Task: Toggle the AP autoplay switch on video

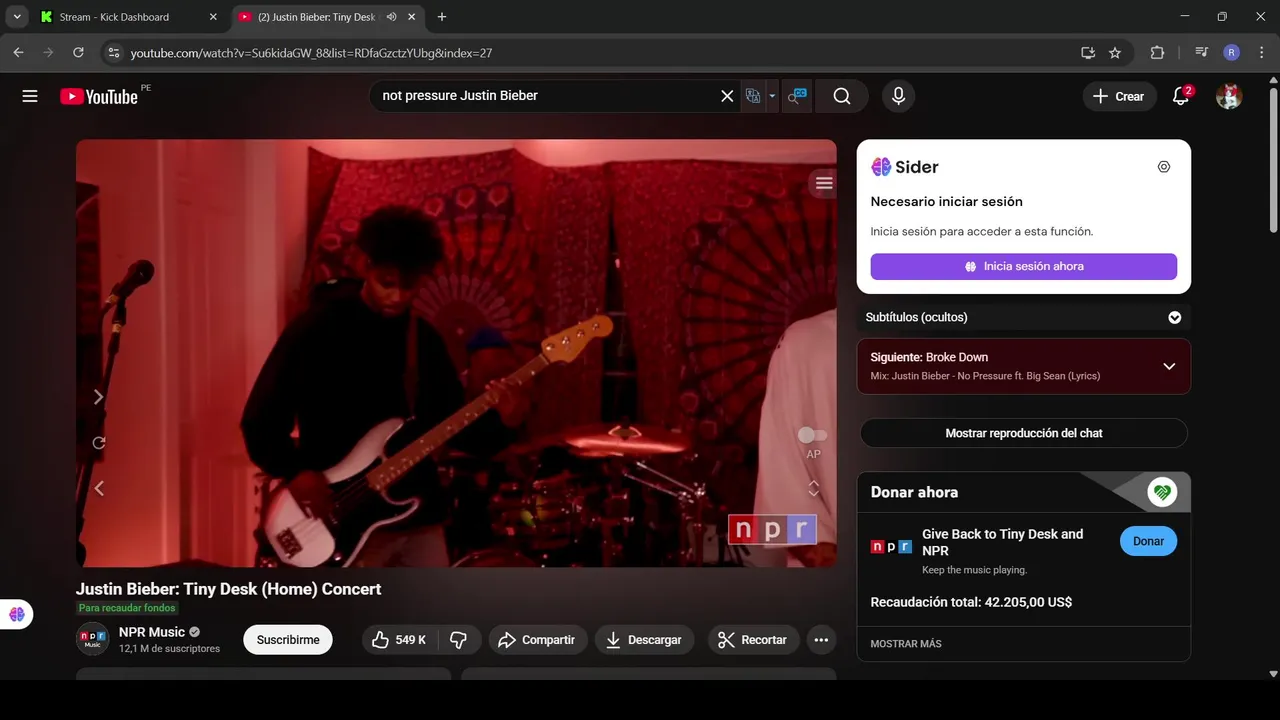Action: [813, 435]
